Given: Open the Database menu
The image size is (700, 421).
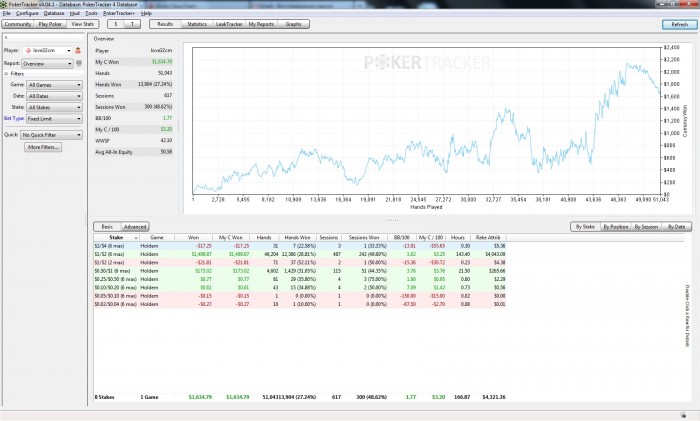Looking at the screenshot, I should click(x=54, y=13).
